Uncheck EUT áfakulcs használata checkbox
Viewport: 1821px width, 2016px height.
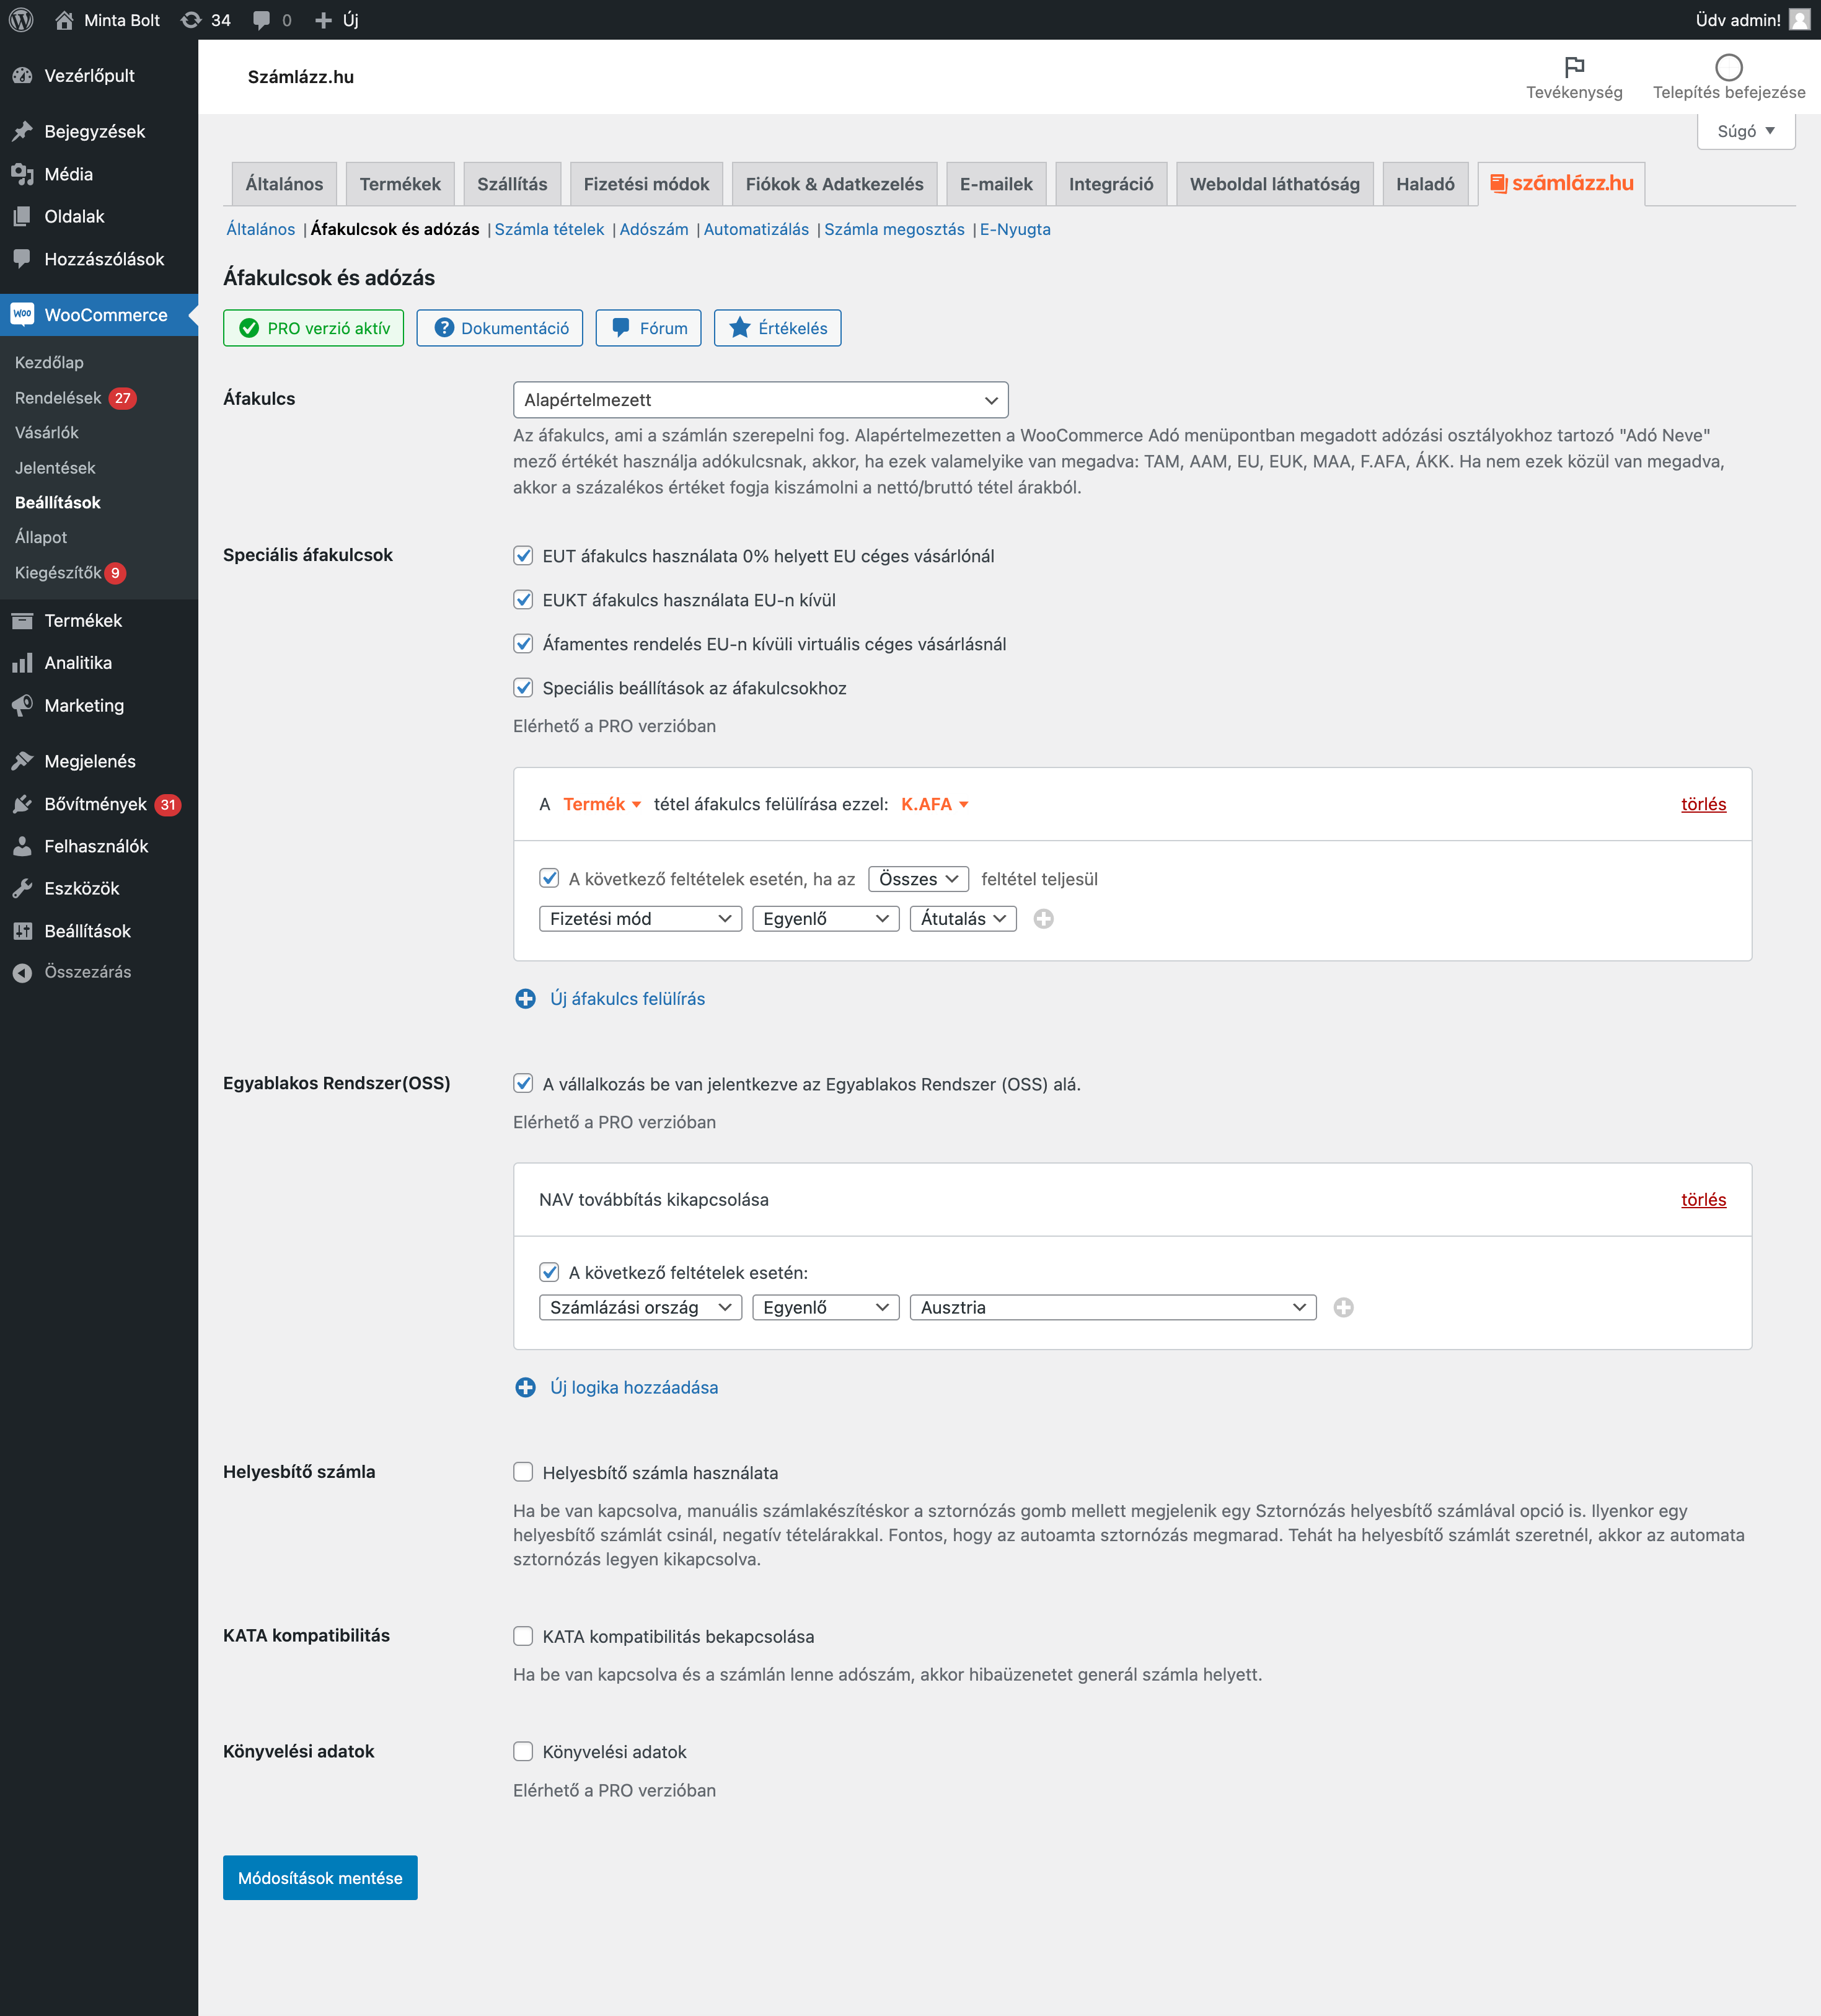523,556
